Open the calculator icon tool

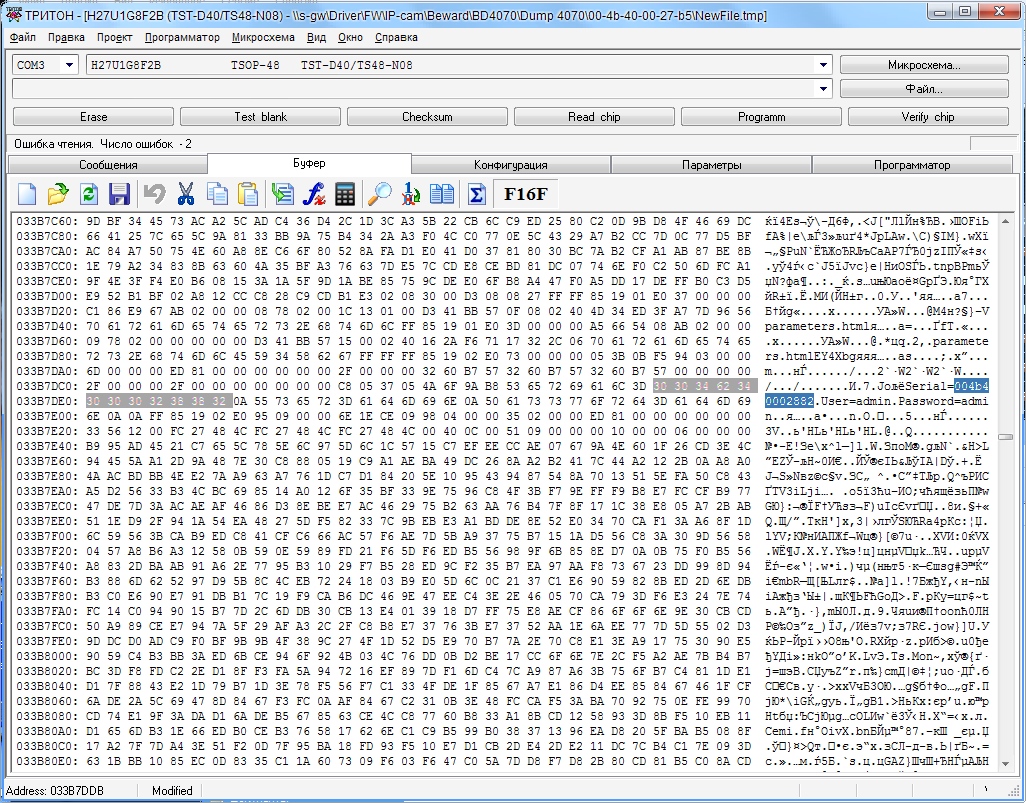(x=345, y=193)
